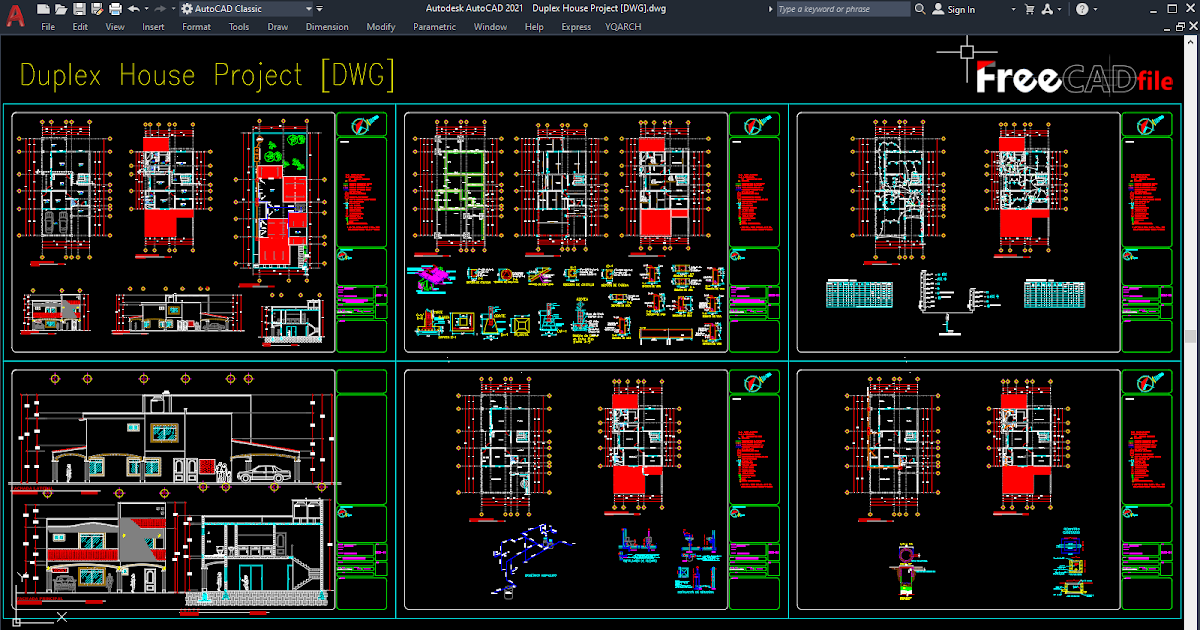Open the Help menu in menu bar
1200x630 pixels.
[534, 27]
